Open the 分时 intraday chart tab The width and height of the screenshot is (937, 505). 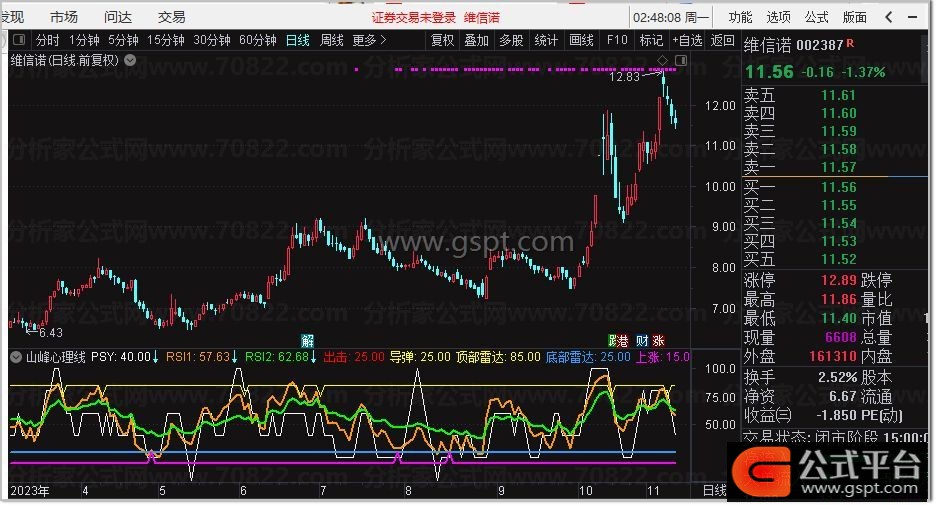(x=48, y=40)
